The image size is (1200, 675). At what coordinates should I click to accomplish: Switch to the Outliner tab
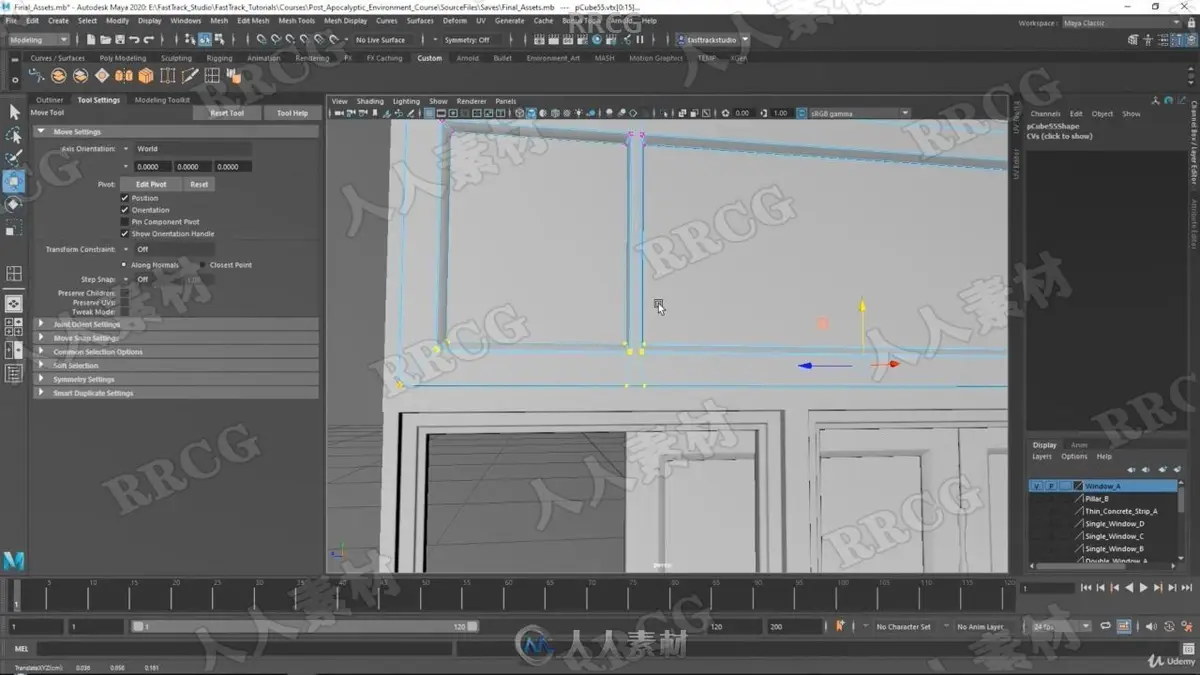coord(49,100)
